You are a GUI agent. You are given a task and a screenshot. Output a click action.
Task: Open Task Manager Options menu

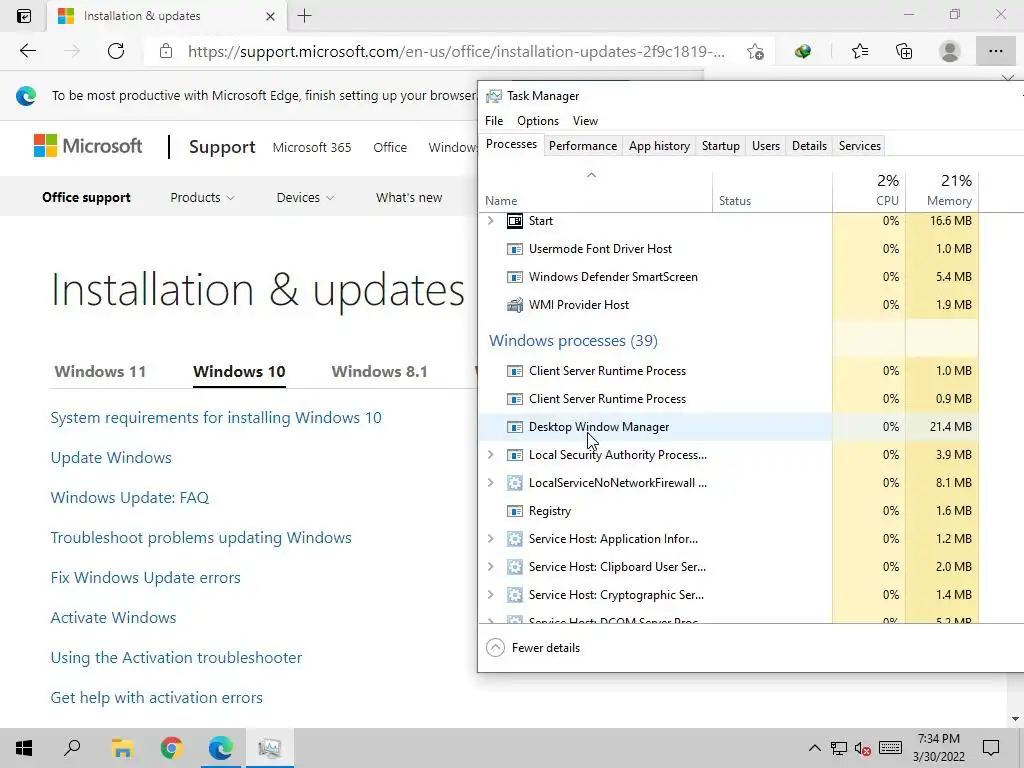[537, 121]
